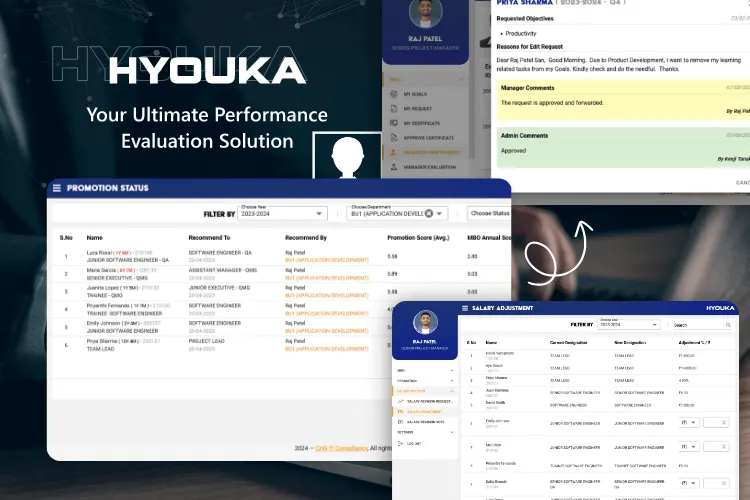Open hamburger menu in Salary Adjustment header
This screenshot has width=750, height=500.
tap(465, 308)
